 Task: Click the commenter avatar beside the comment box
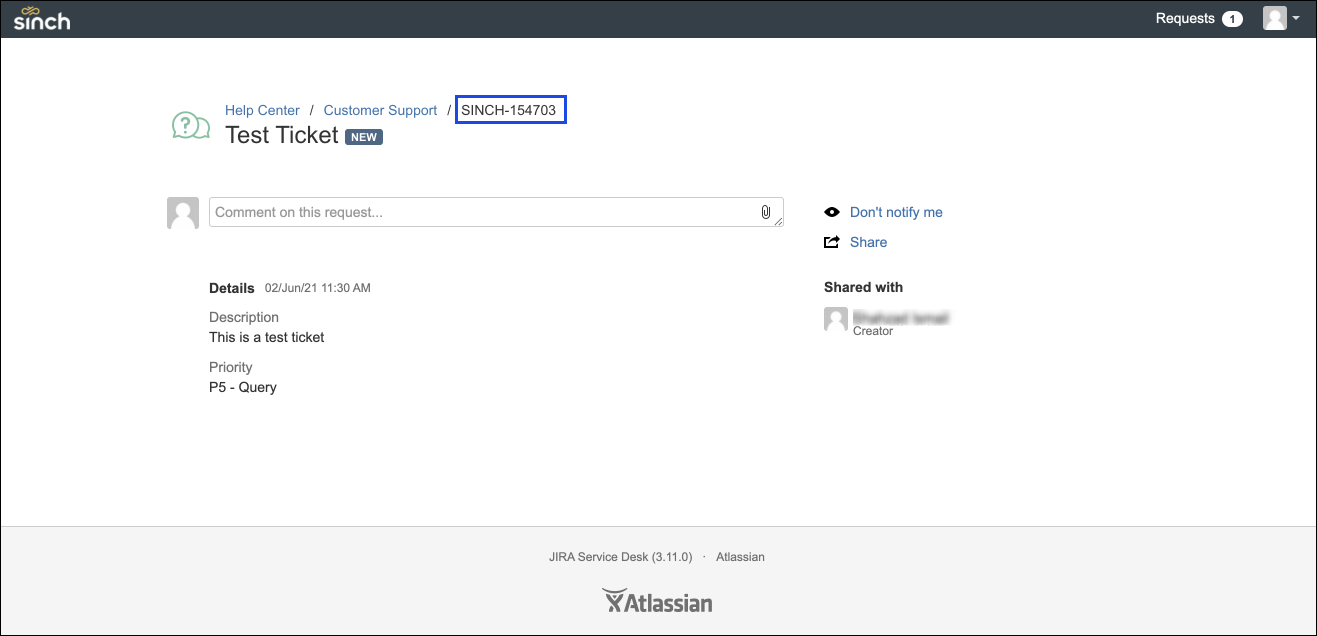[183, 211]
